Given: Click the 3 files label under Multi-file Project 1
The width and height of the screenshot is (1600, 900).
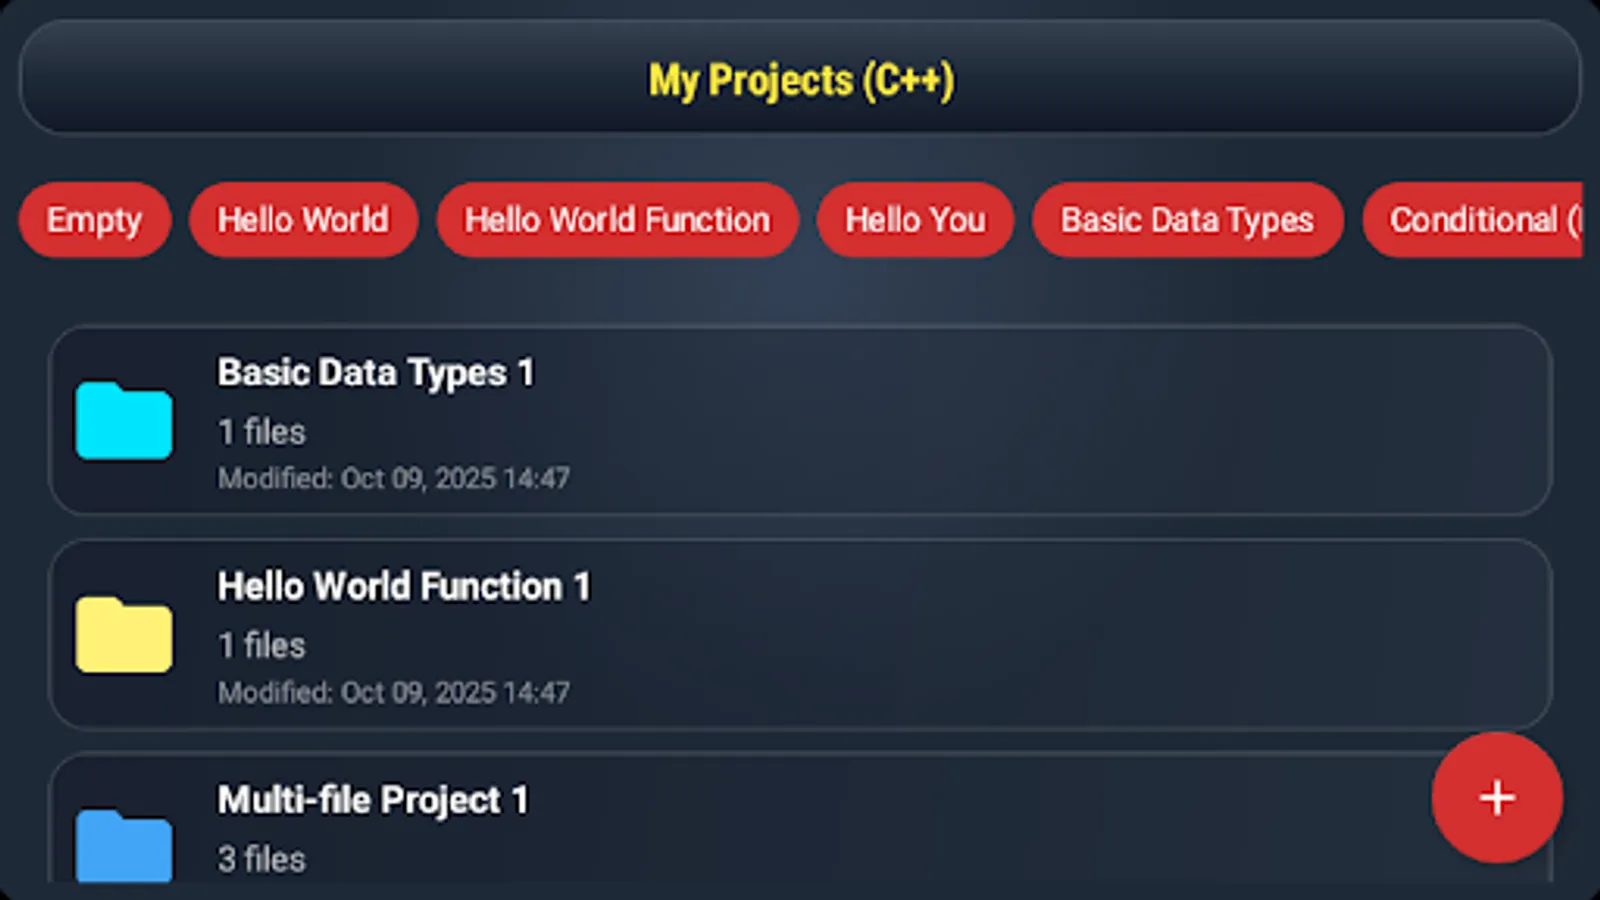Looking at the screenshot, I should pyautogui.click(x=261, y=858).
